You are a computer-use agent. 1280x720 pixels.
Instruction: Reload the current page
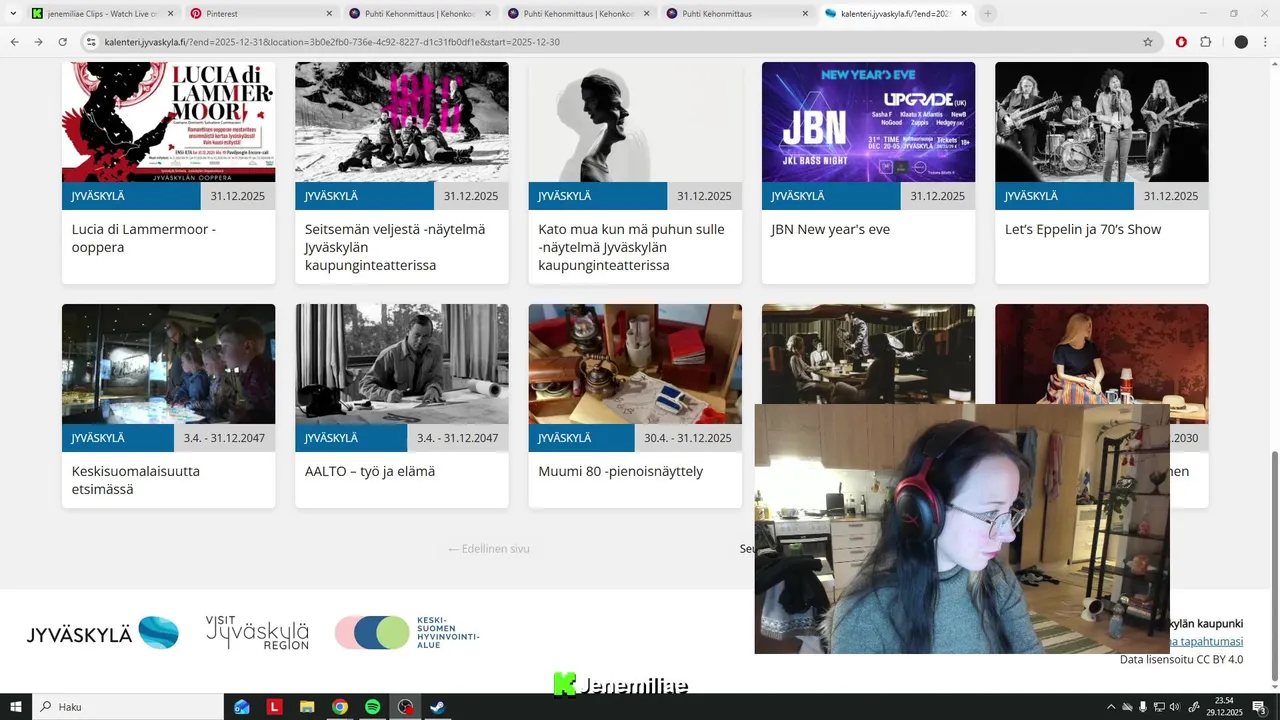(x=62, y=42)
